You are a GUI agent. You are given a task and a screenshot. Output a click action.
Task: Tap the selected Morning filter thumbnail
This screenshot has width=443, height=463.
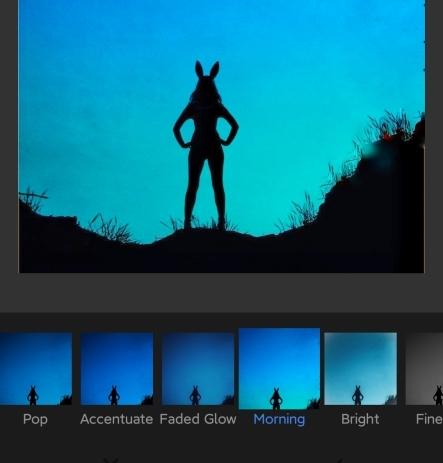tap(279, 369)
